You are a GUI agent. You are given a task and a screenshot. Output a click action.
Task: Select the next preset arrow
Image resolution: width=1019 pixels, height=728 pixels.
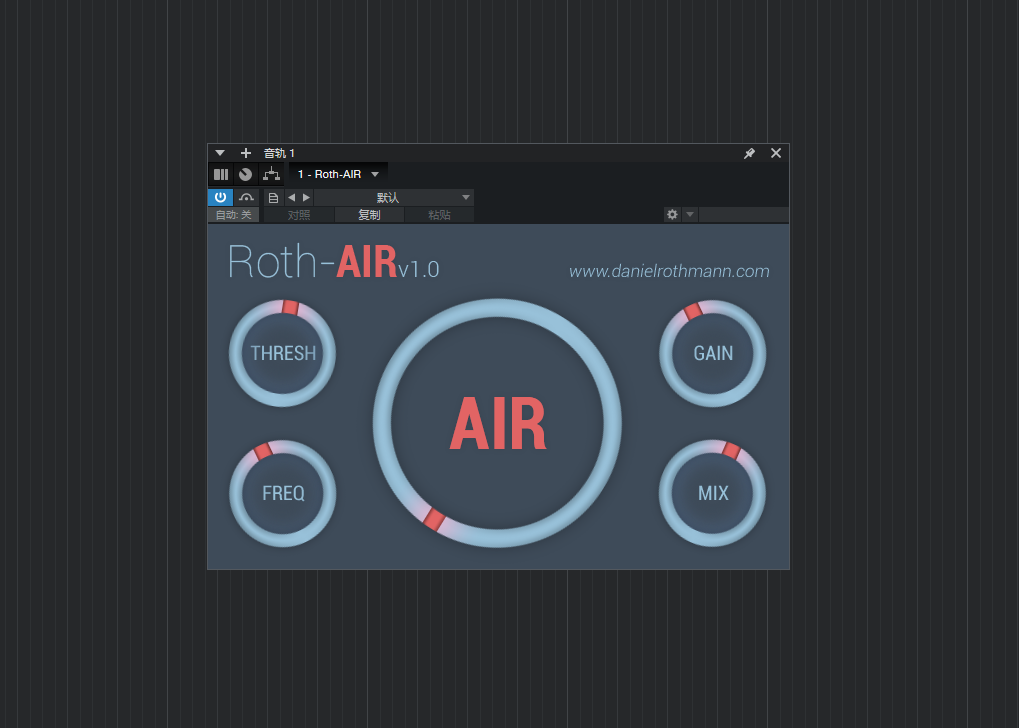pyautogui.click(x=306, y=197)
